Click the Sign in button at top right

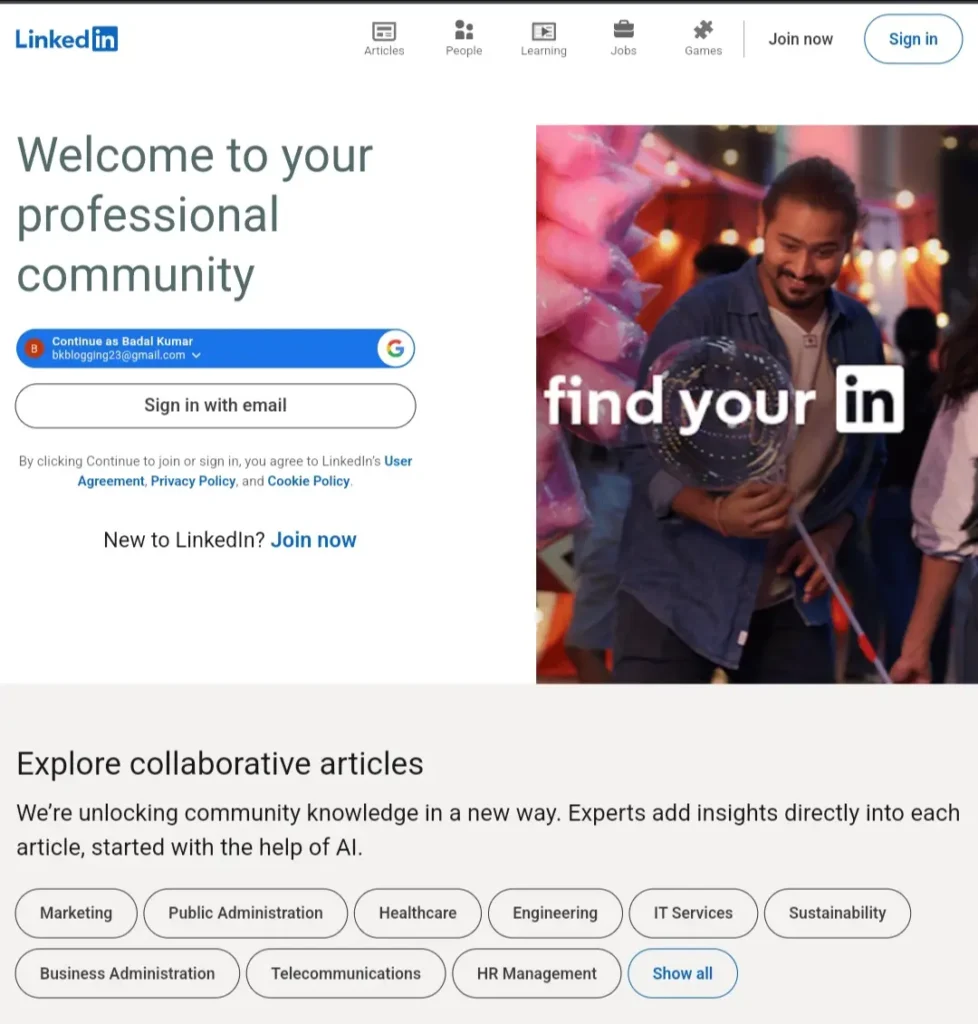pyautogui.click(x=911, y=39)
